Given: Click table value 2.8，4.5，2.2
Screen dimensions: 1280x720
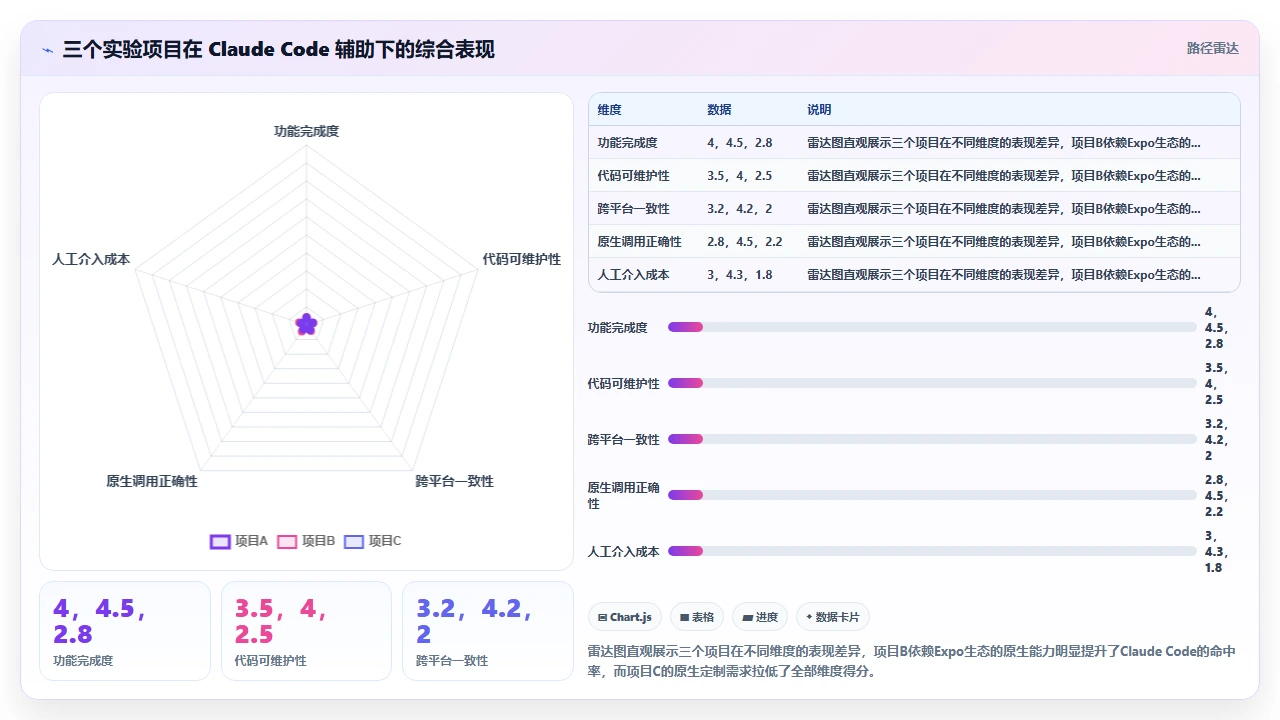Looking at the screenshot, I should [745, 242].
